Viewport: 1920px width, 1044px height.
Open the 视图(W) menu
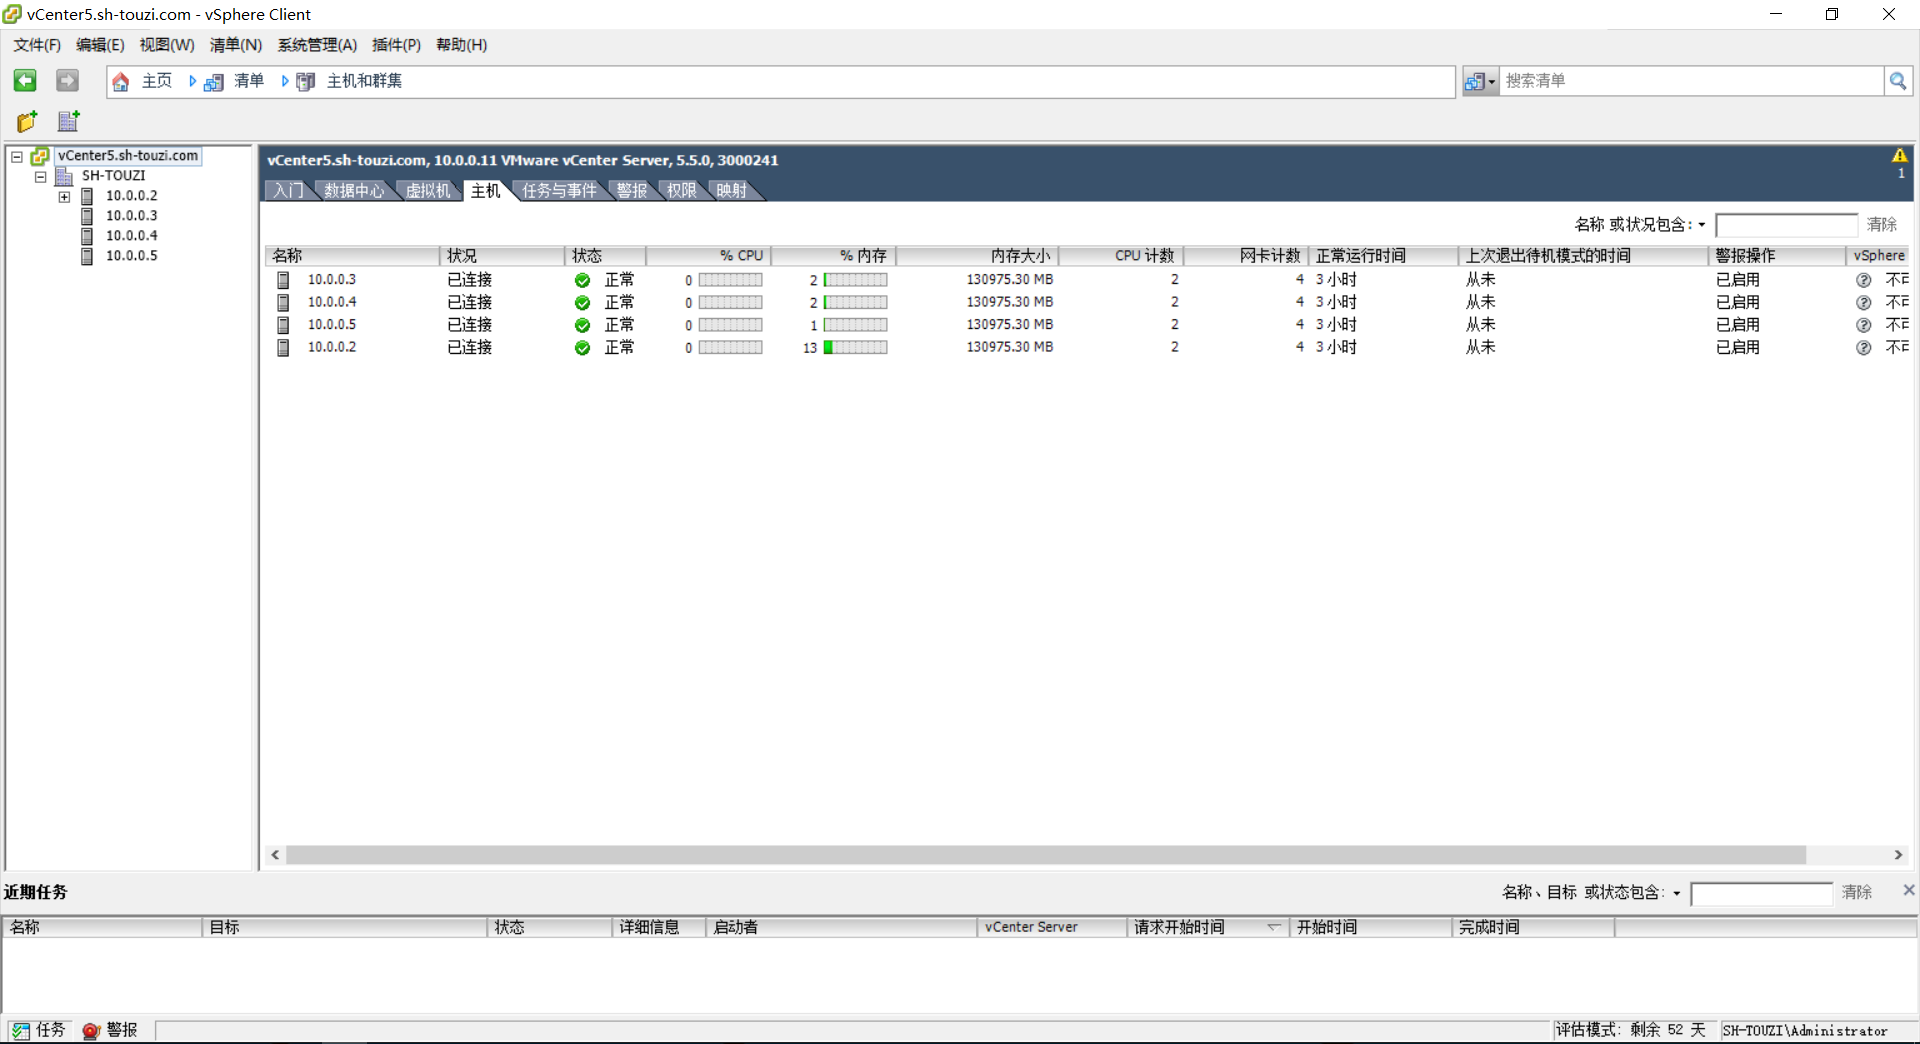pos(167,45)
